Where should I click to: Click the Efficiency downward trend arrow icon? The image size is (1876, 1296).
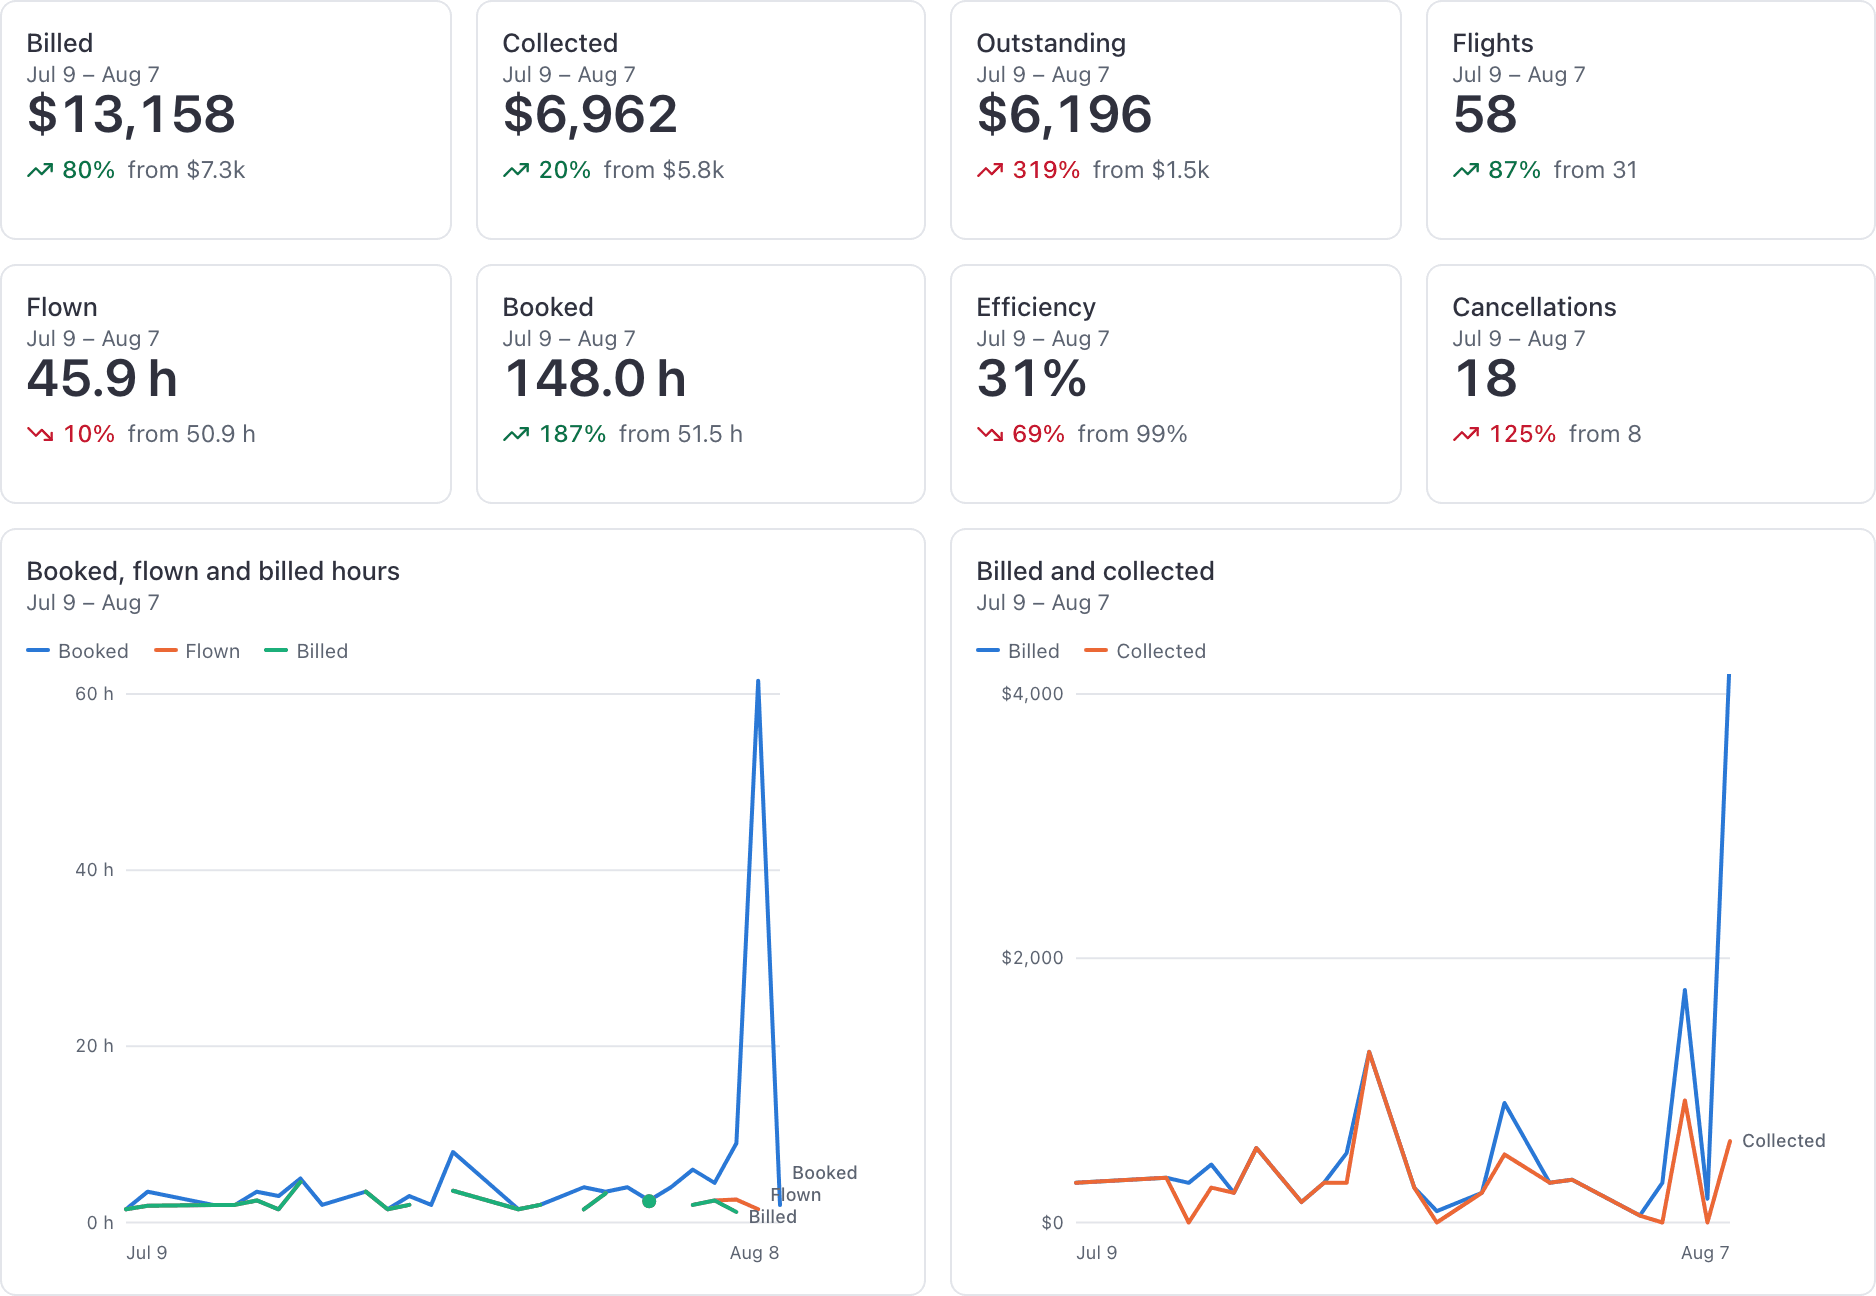(990, 434)
